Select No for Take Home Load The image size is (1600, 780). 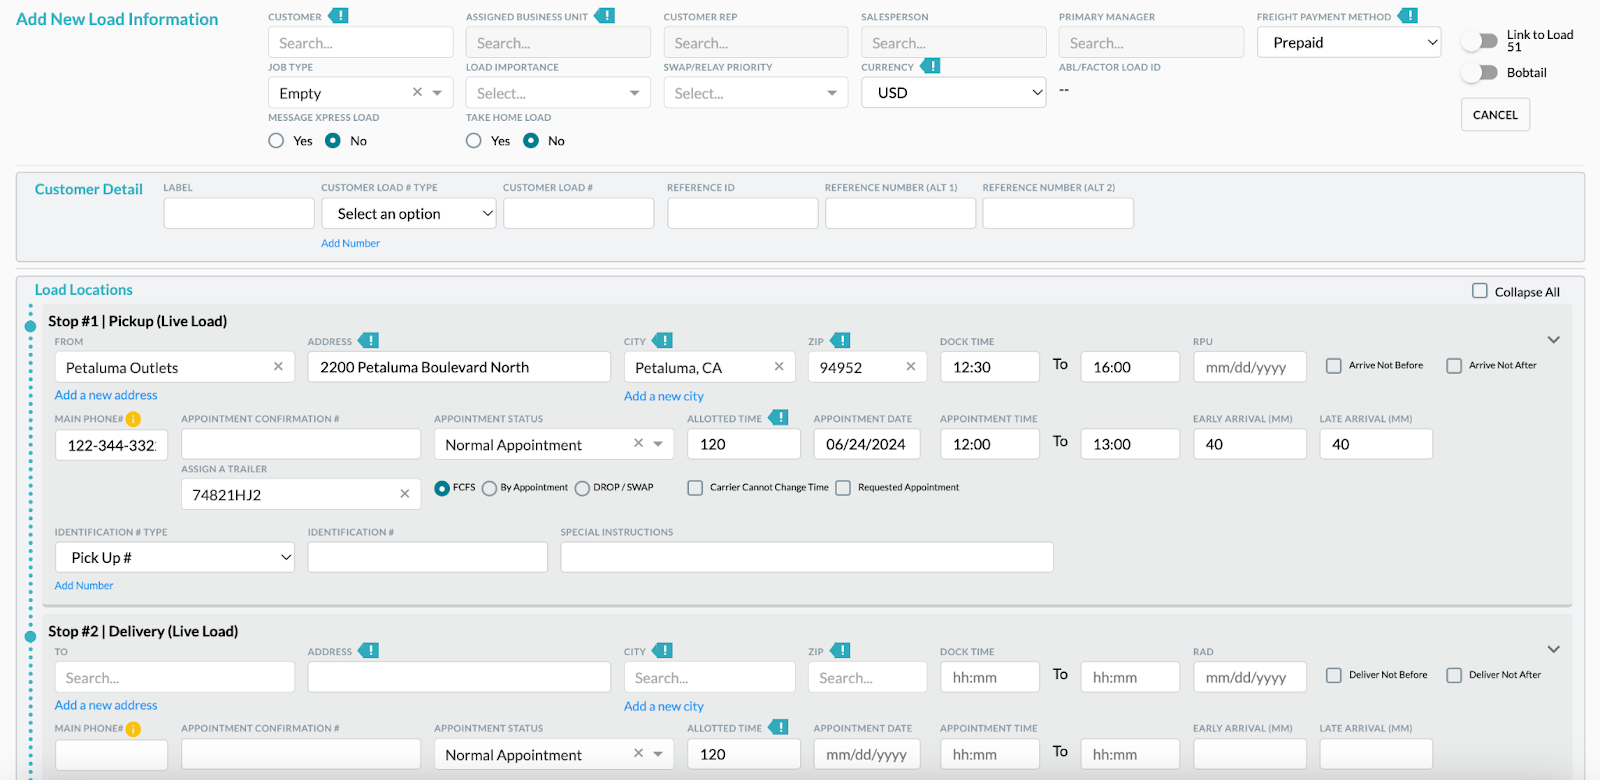531,141
